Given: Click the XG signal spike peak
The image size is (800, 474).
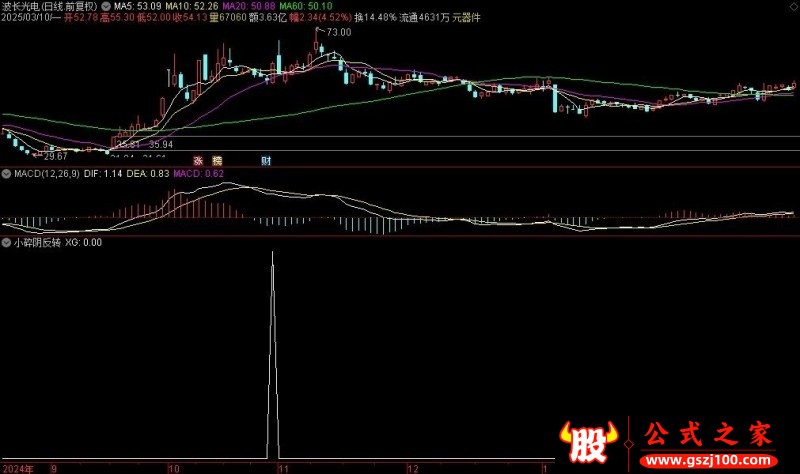Looking at the screenshot, I should point(272,253).
